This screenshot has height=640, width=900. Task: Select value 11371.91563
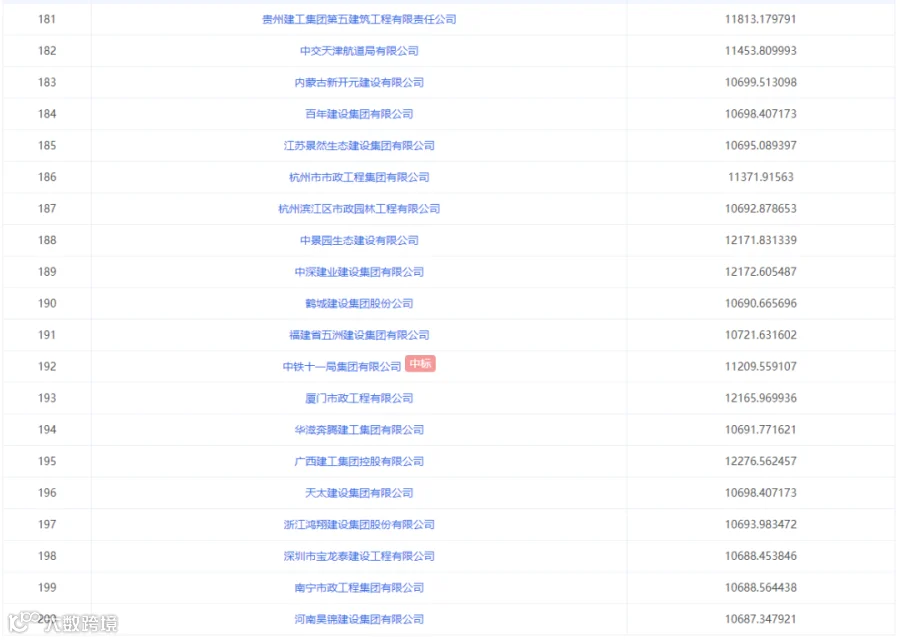click(761, 177)
